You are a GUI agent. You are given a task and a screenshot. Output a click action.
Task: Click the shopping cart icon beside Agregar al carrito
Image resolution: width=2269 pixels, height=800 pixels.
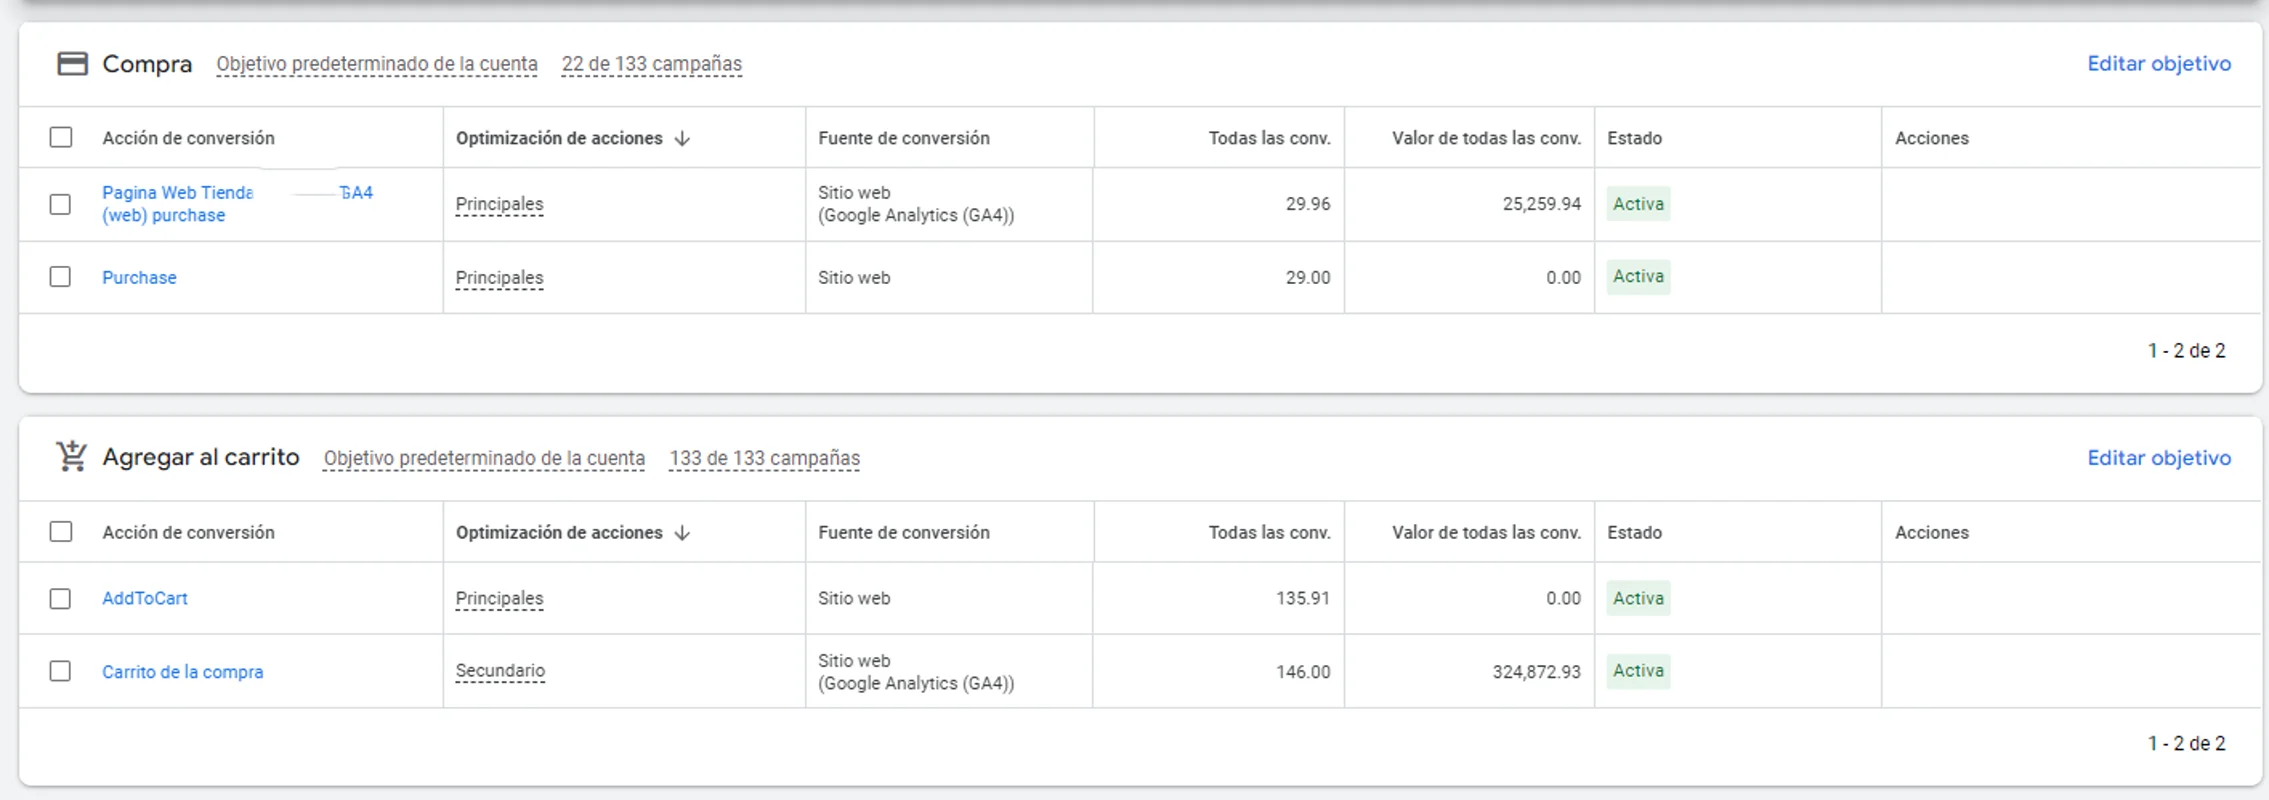tap(70, 456)
